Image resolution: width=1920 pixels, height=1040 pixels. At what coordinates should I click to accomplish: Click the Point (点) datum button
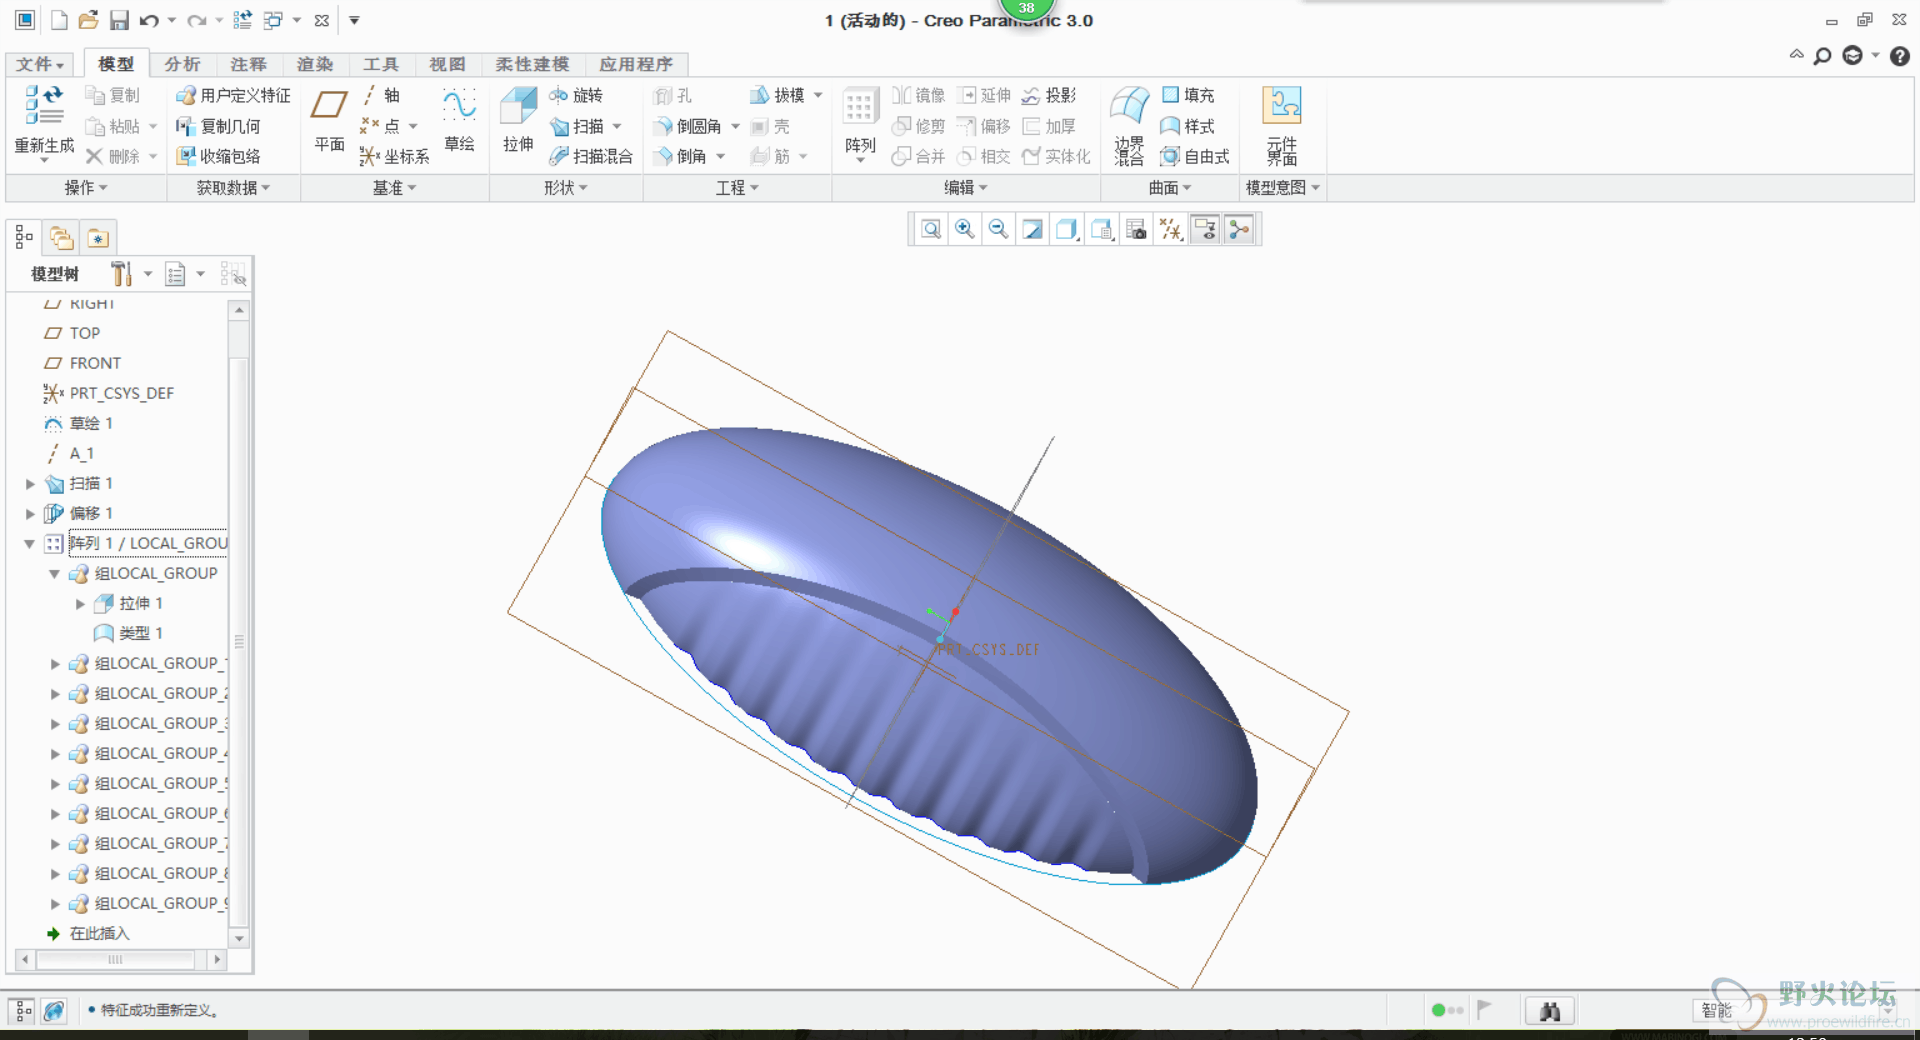pyautogui.click(x=381, y=126)
